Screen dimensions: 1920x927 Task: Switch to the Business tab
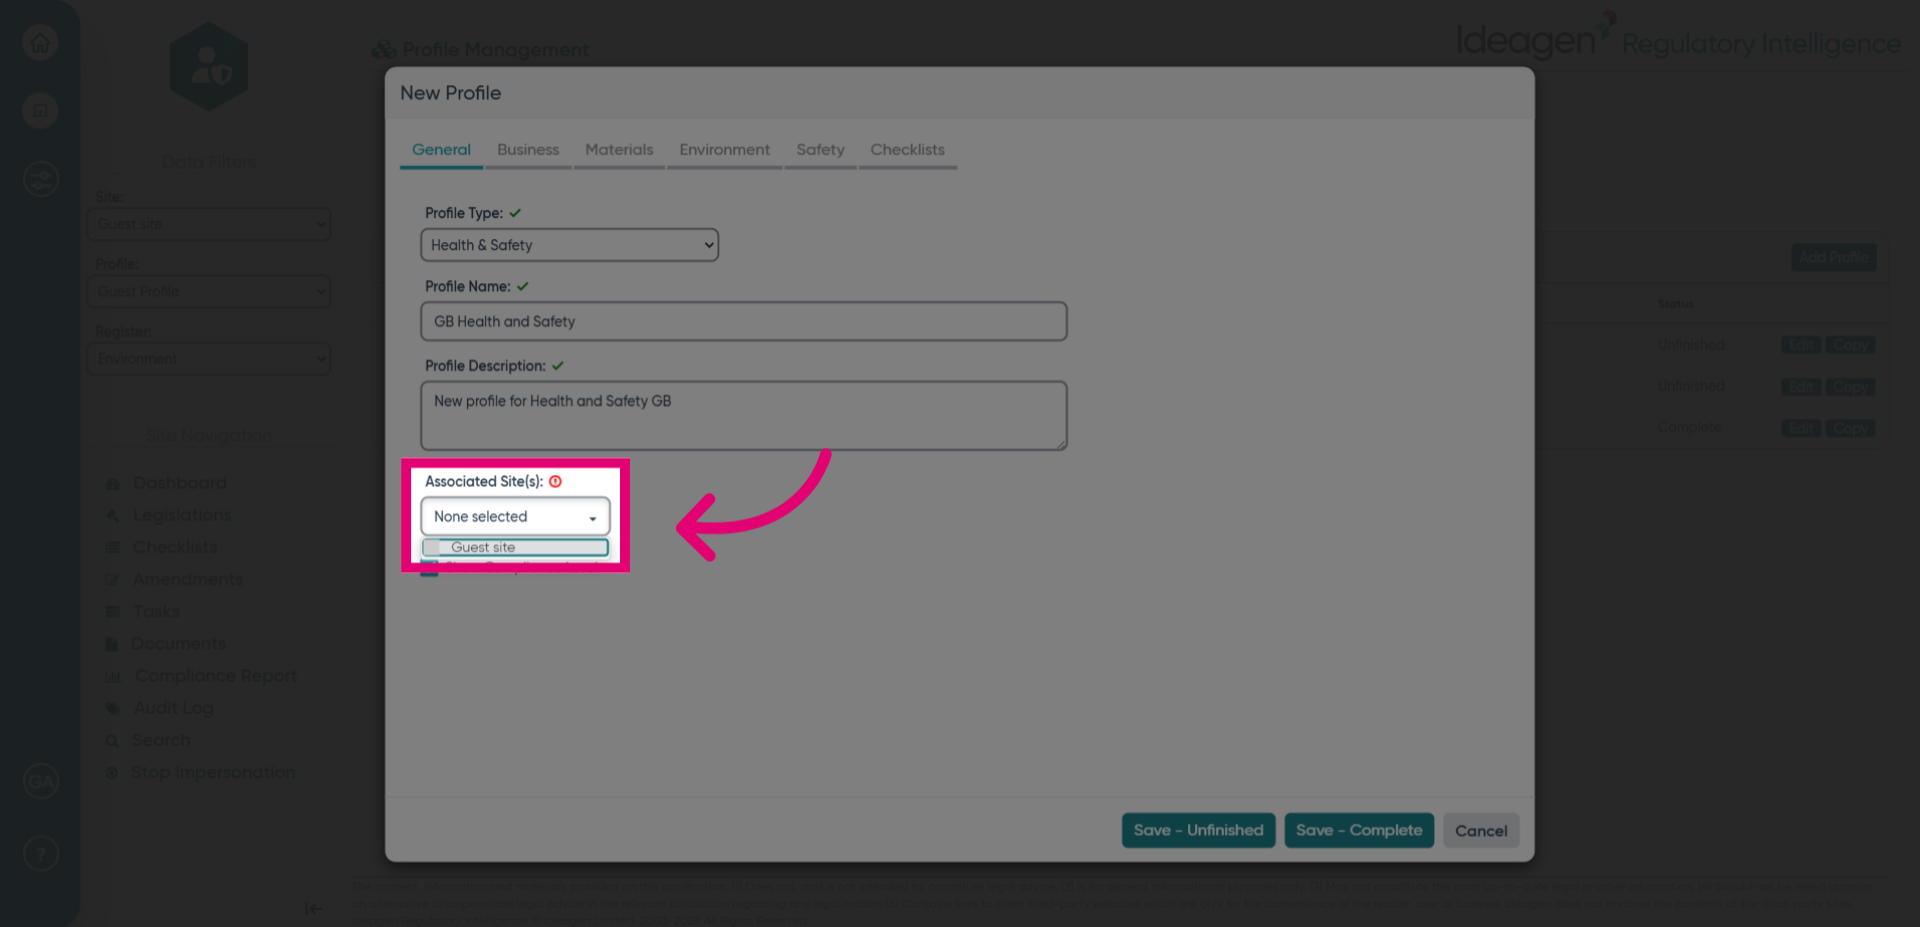point(528,150)
